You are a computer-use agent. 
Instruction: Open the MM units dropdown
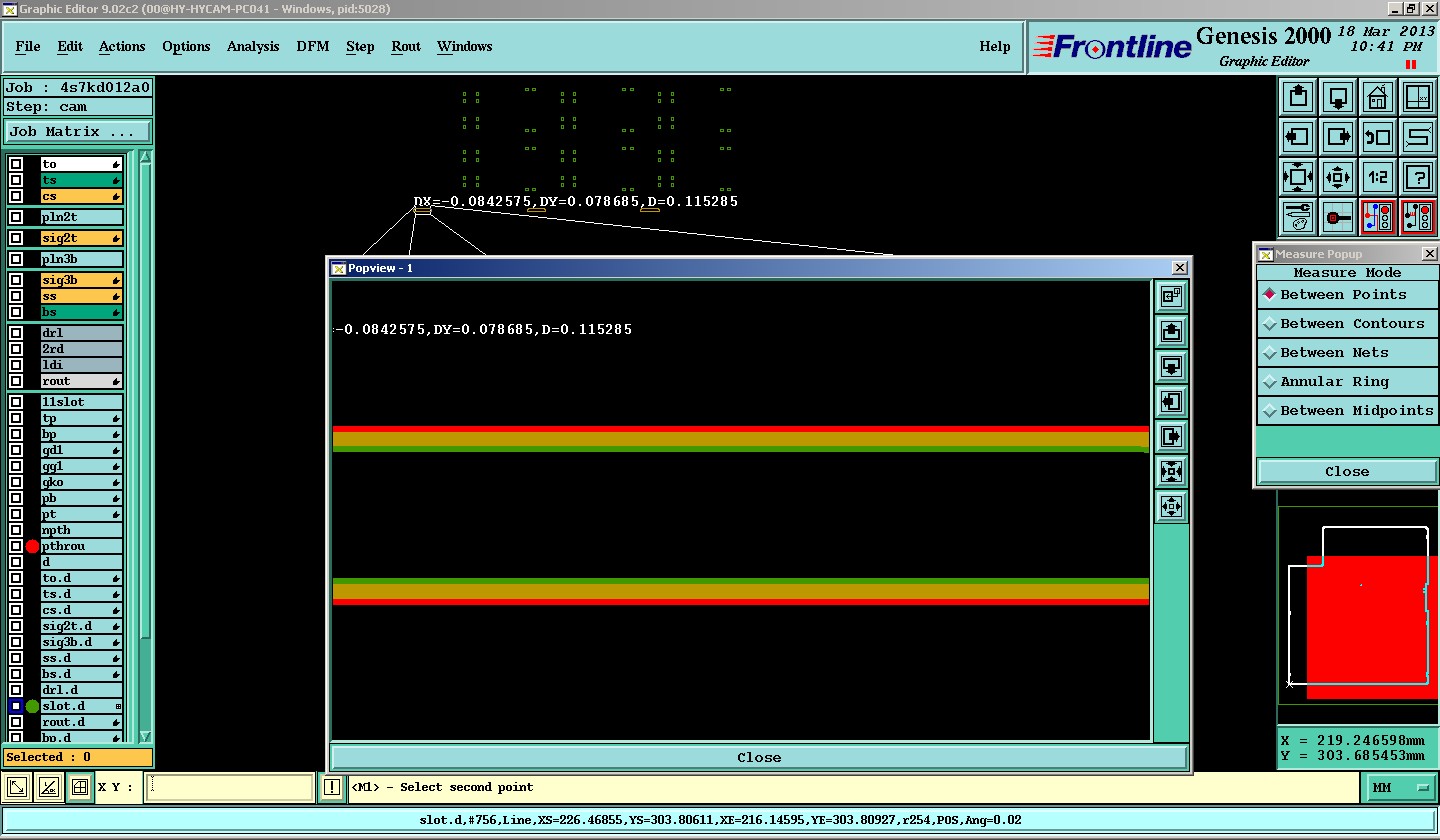pyautogui.click(x=1401, y=788)
